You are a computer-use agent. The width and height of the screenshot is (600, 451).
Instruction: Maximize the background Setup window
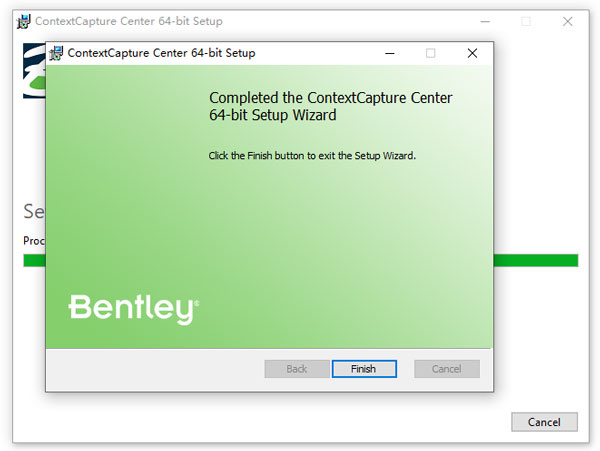pyautogui.click(x=526, y=21)
